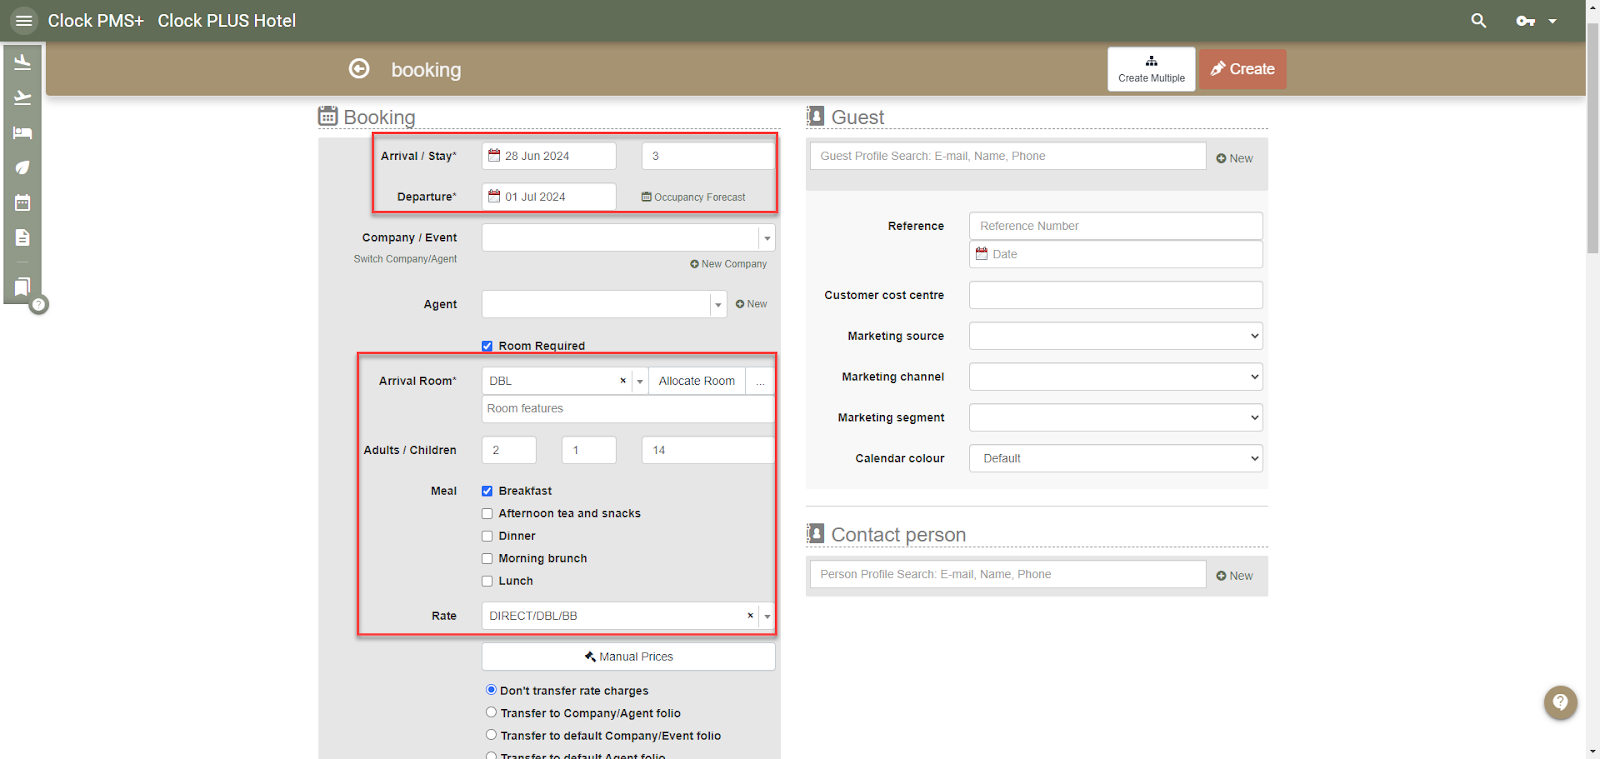Open the Calendar colour dropdown
Viewport: 1600px width, 759px height.
(1115, 458)
